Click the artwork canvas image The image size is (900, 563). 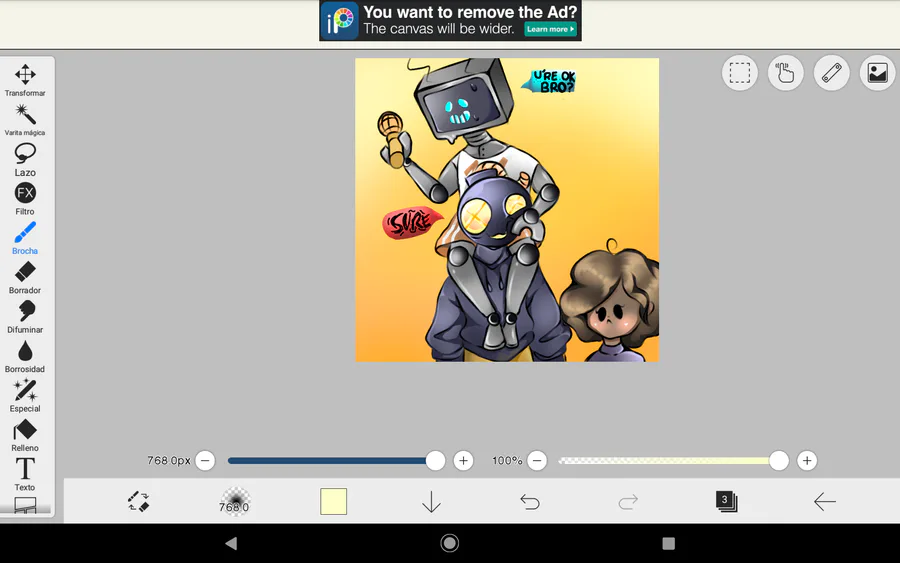coord(507,209)
